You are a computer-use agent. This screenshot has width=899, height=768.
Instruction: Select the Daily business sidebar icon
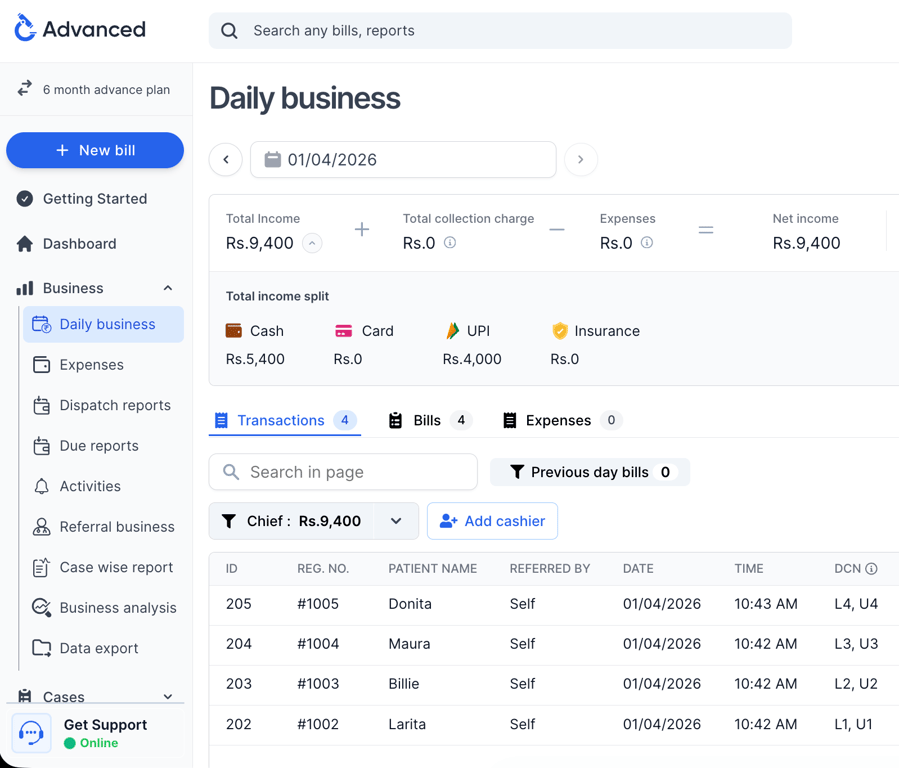pos(40,324)
